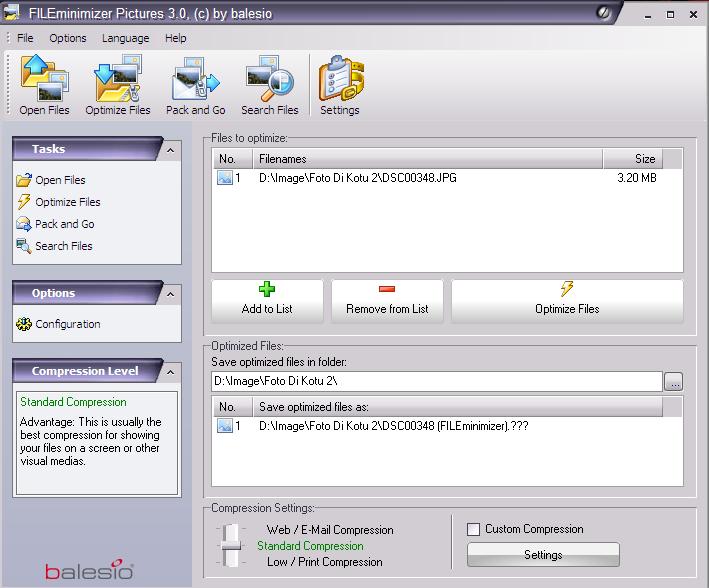Click the image icon beside DSC00348.JPG row
709x588 pixels.
(x=225, y=178)
